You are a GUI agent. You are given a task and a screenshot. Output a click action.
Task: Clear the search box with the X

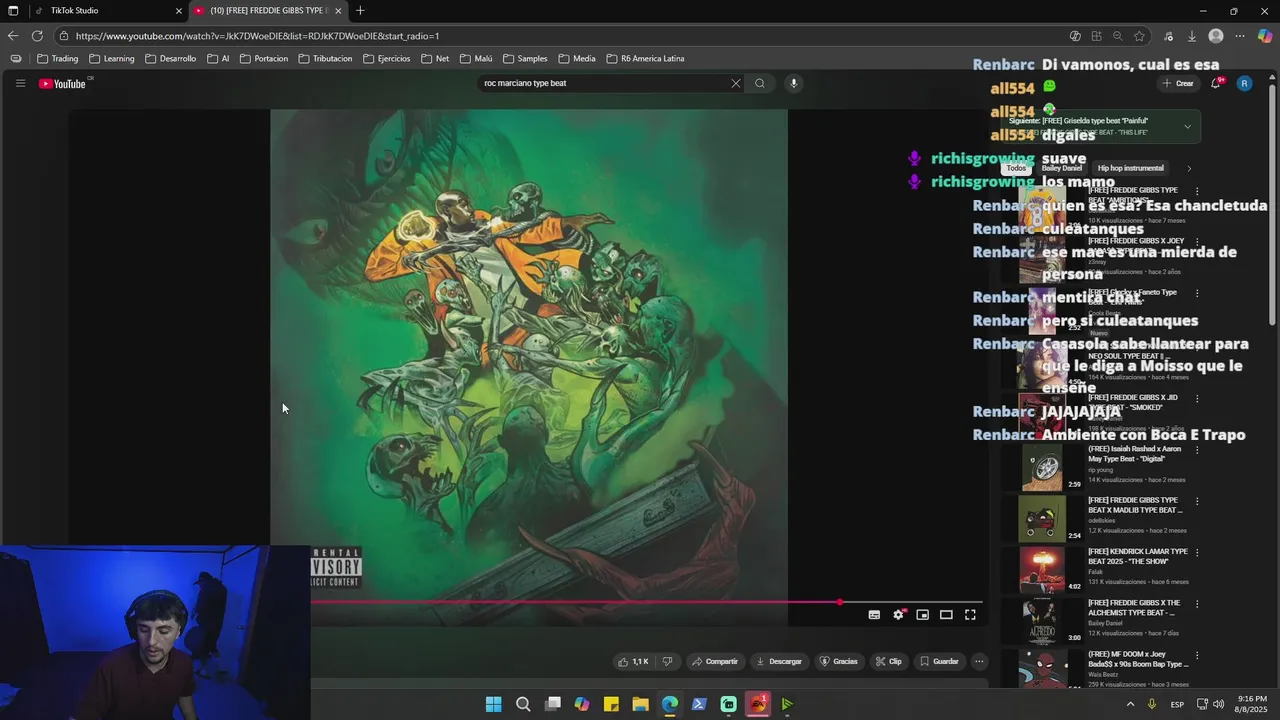(x=736, y=83)
